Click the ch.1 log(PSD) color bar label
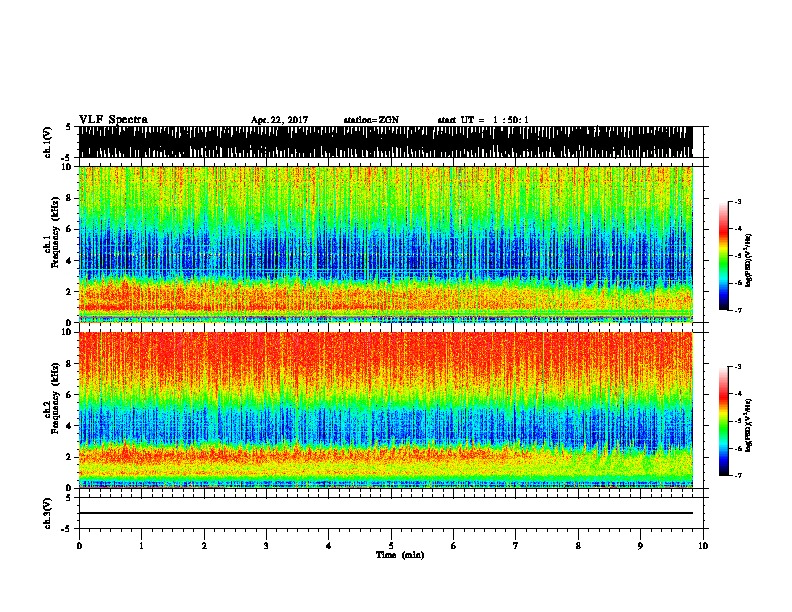The height and width of the screenshot is (612, 792). pyautogui.click(x=748, y=260)
